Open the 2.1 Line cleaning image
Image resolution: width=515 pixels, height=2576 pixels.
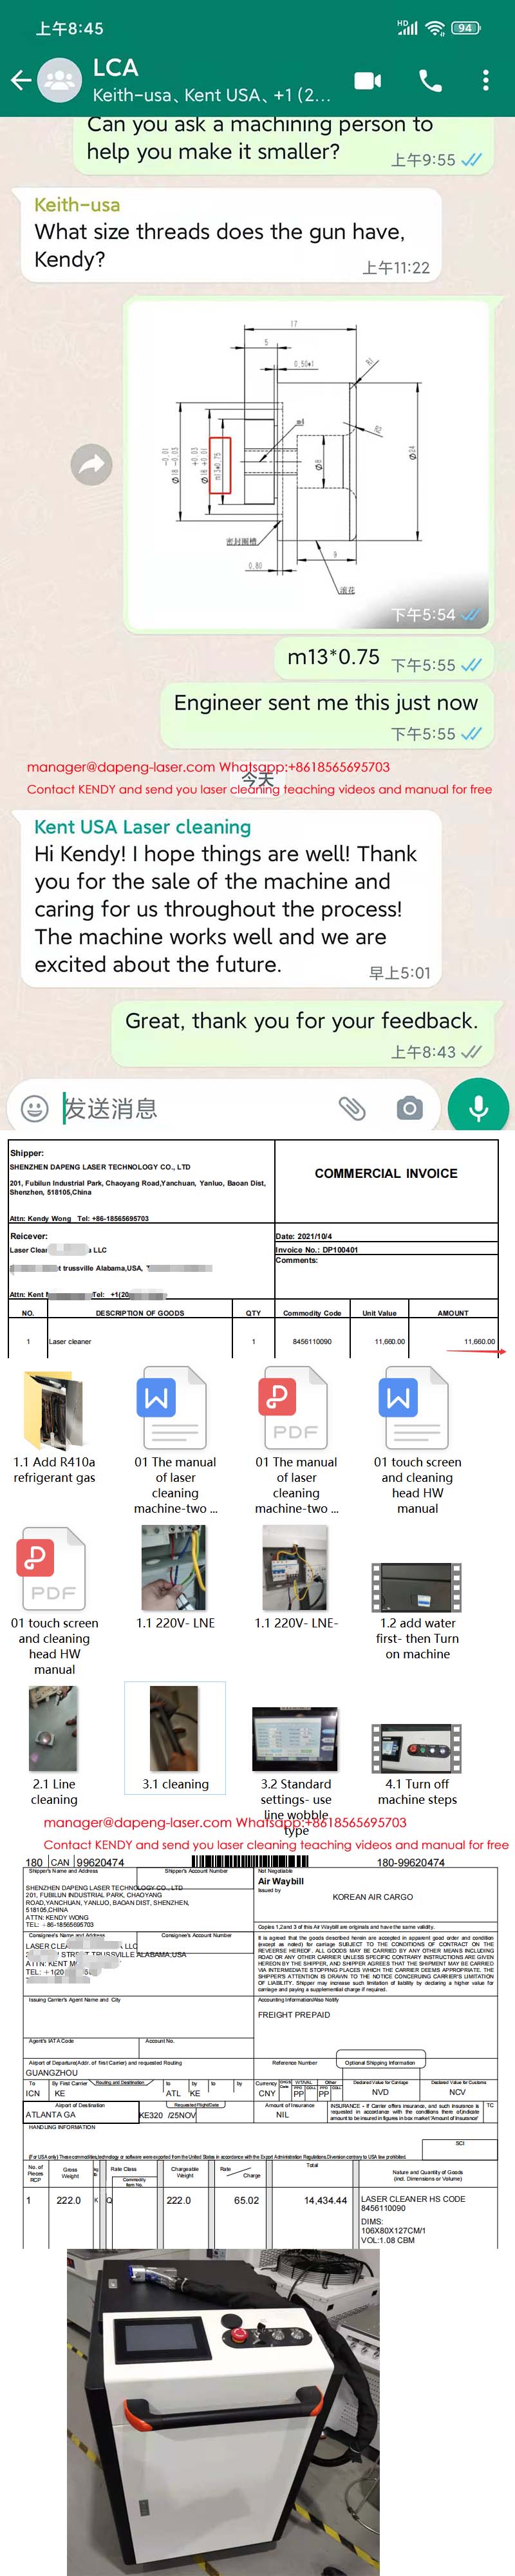[x=54, y=1746]
